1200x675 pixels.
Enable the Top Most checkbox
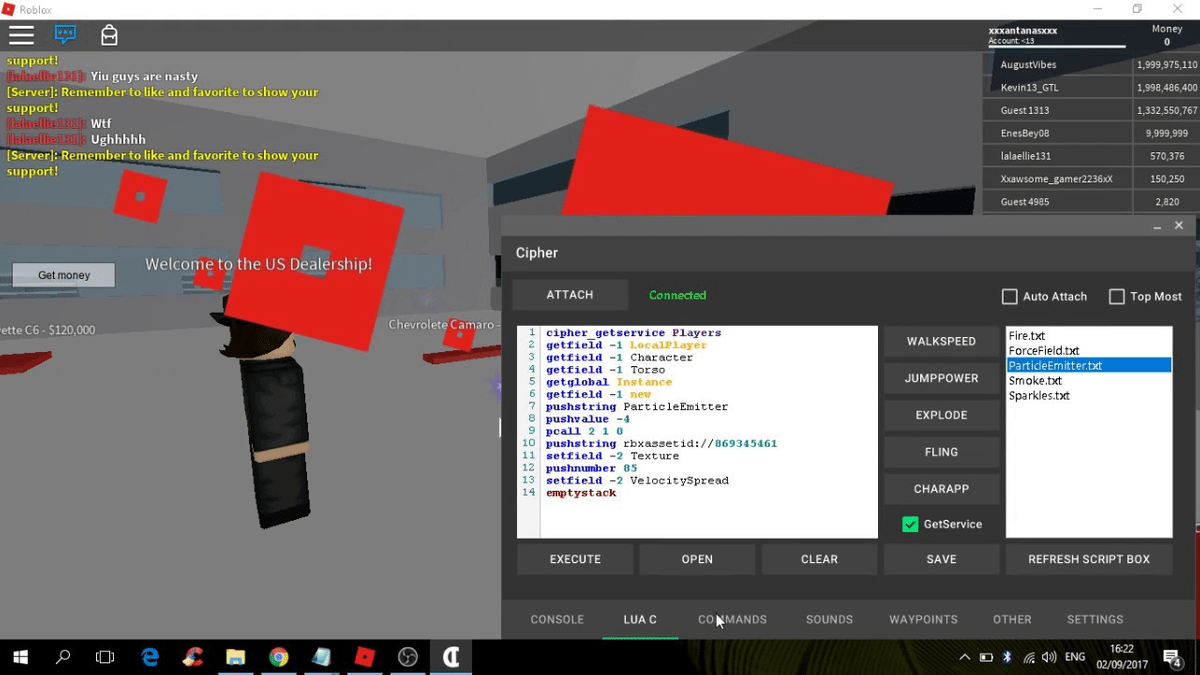coord(1117,297)
